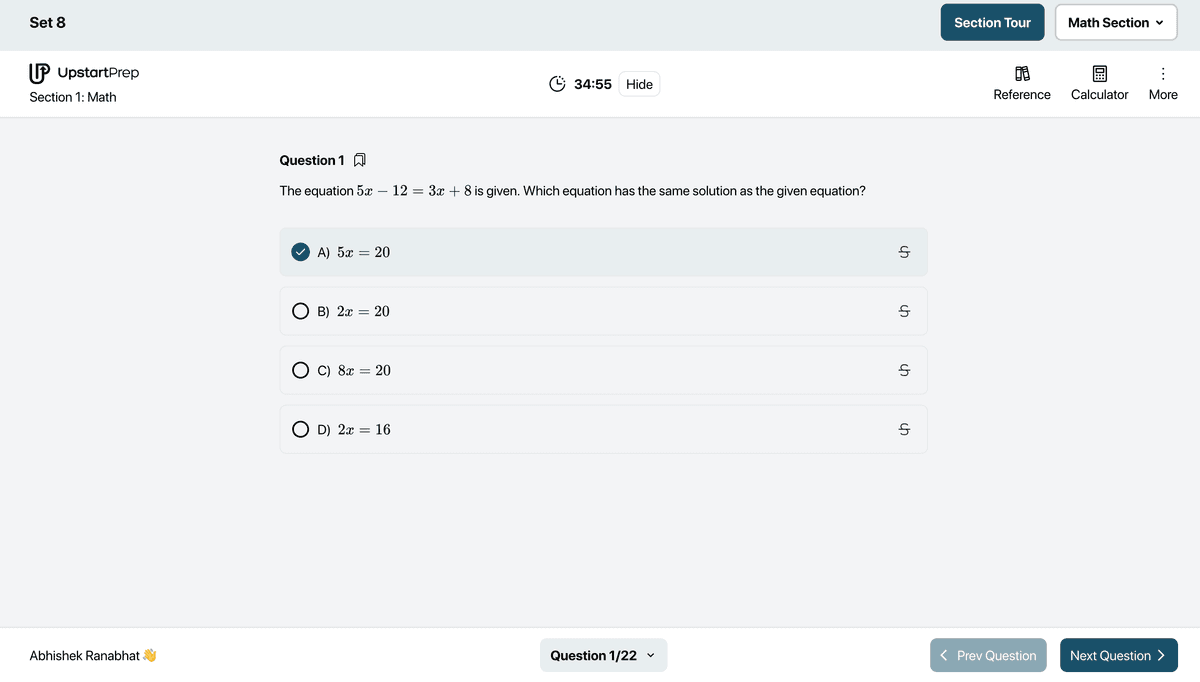The width and height of the screenshot is (1200, 682).
Task: Expand the Math Section dropdown
Action: click(1116, 22)
